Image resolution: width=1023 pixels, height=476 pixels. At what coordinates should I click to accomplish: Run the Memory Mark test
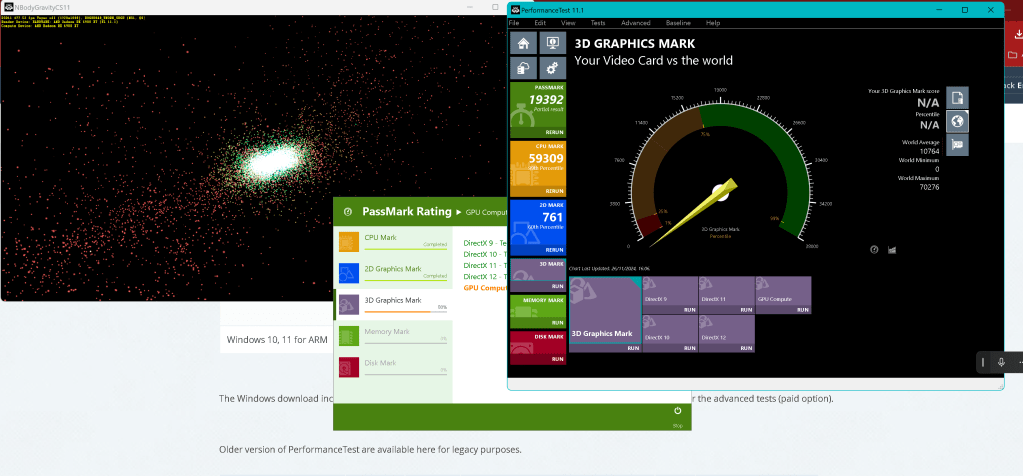tap(558, 323)
